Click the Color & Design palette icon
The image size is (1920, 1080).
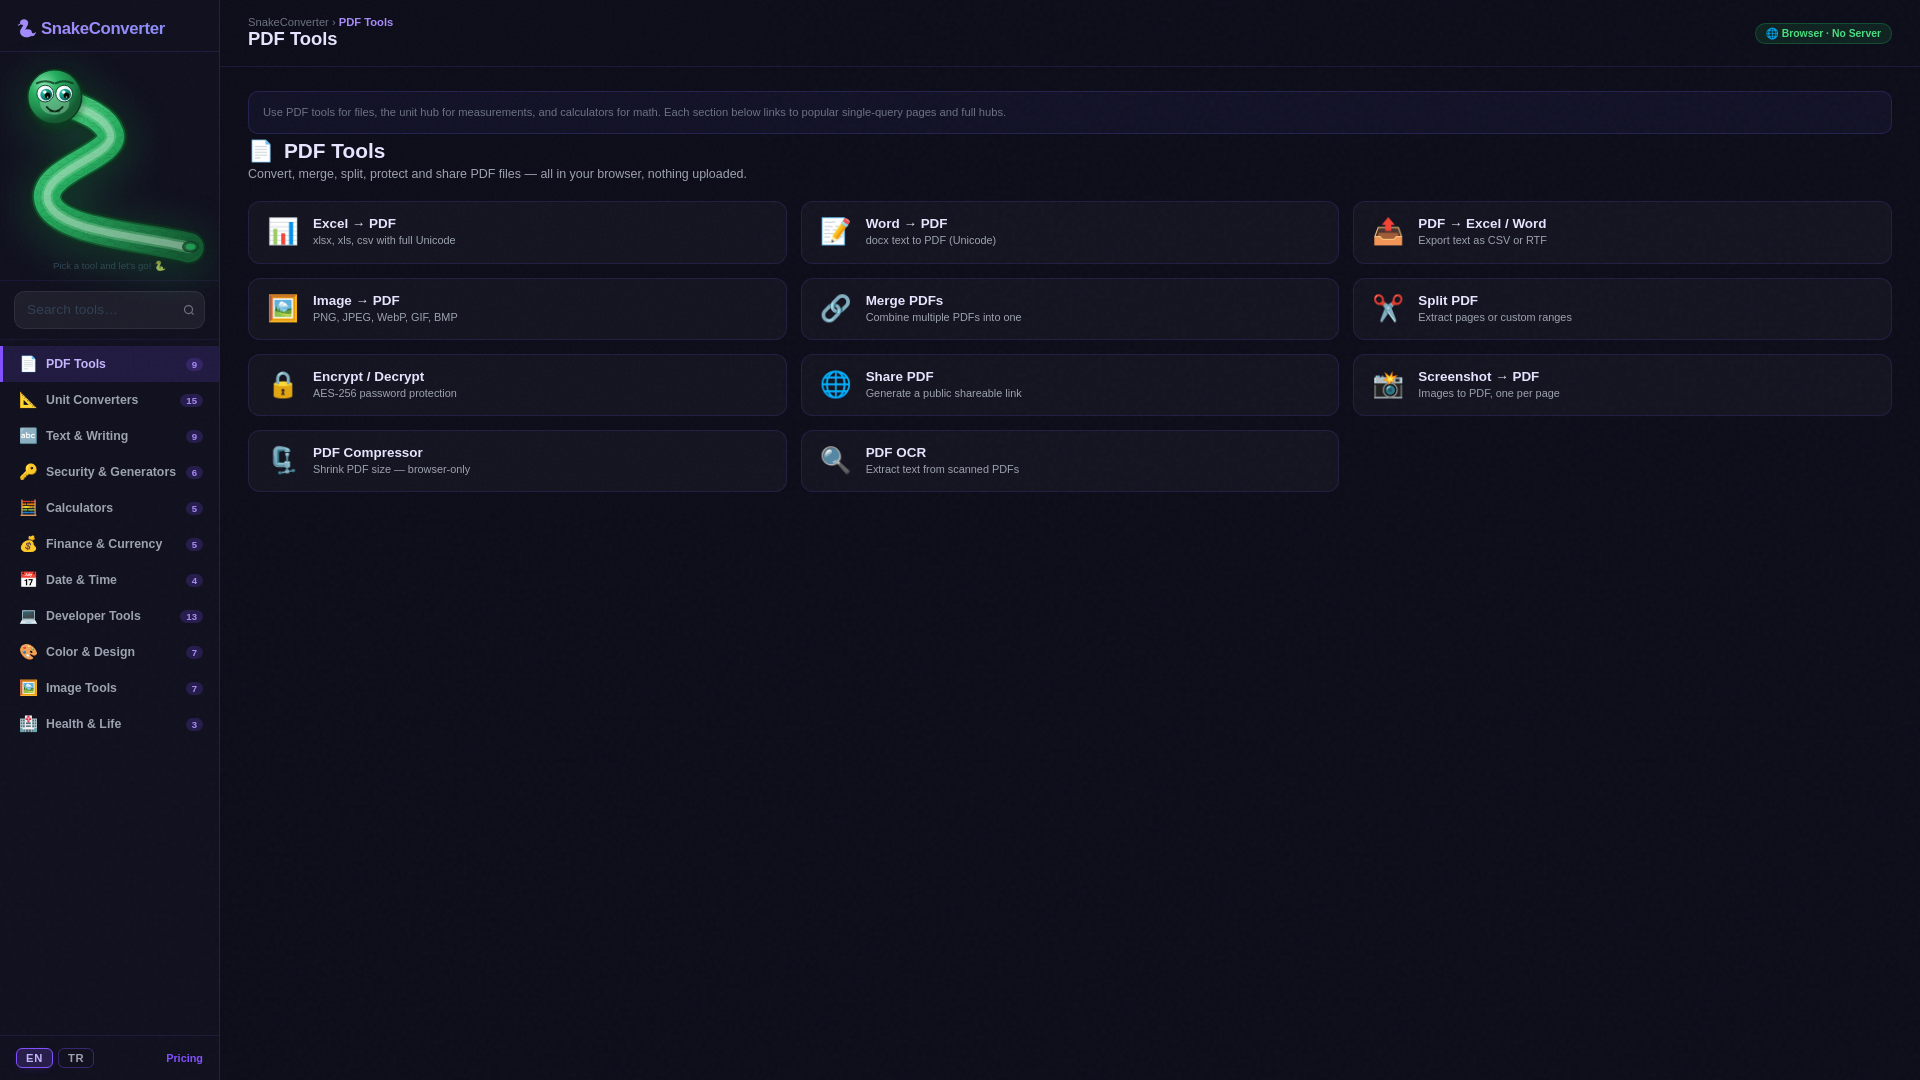coord(28,652)
